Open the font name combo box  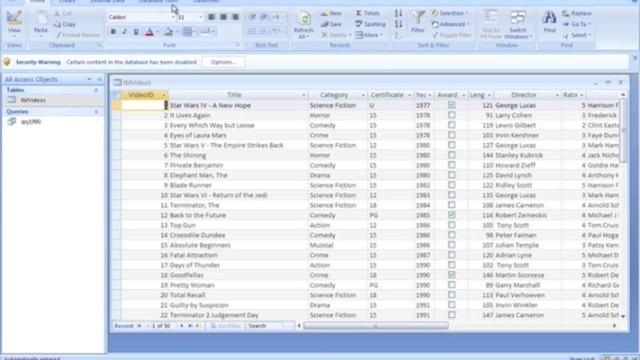(141, 17)
